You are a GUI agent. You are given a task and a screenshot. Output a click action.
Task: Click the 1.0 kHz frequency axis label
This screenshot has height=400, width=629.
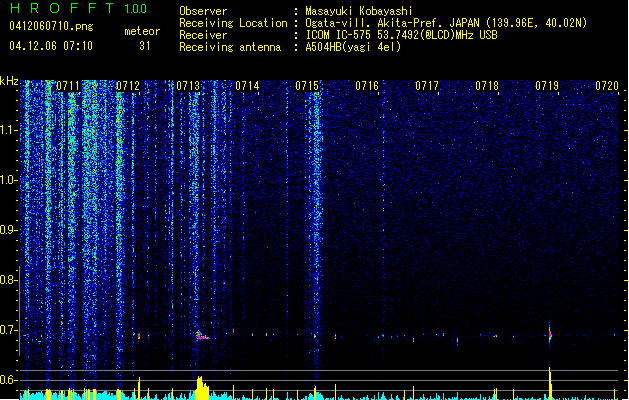tap(8, 180)
